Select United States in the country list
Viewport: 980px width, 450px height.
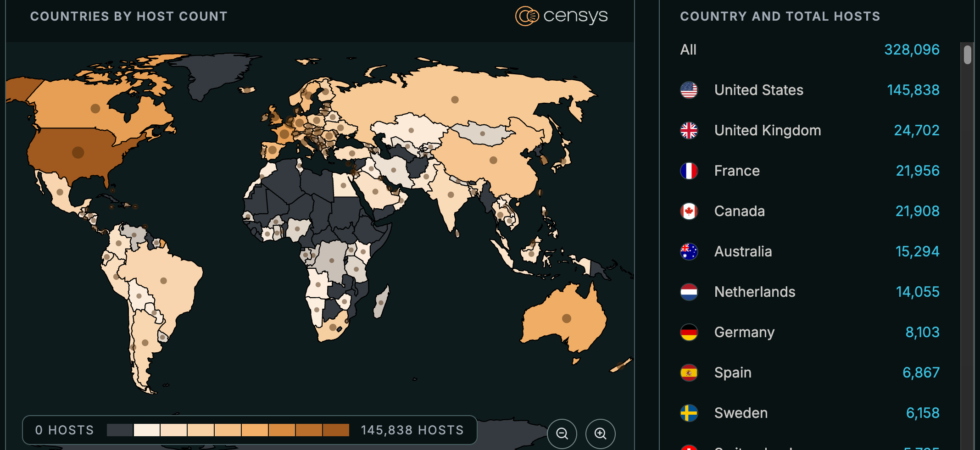click(x=810, y=90)
